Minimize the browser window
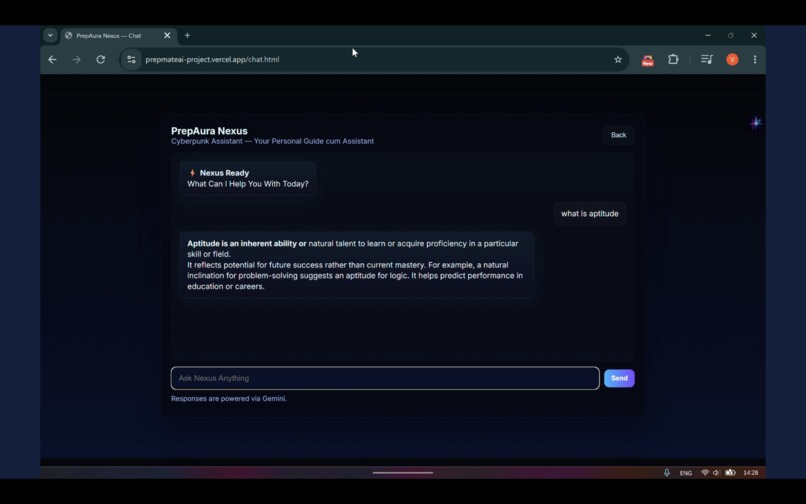Image resolution: width=806 pixels, height=504 pixels. pyautogui.click(x=708, y=35)
